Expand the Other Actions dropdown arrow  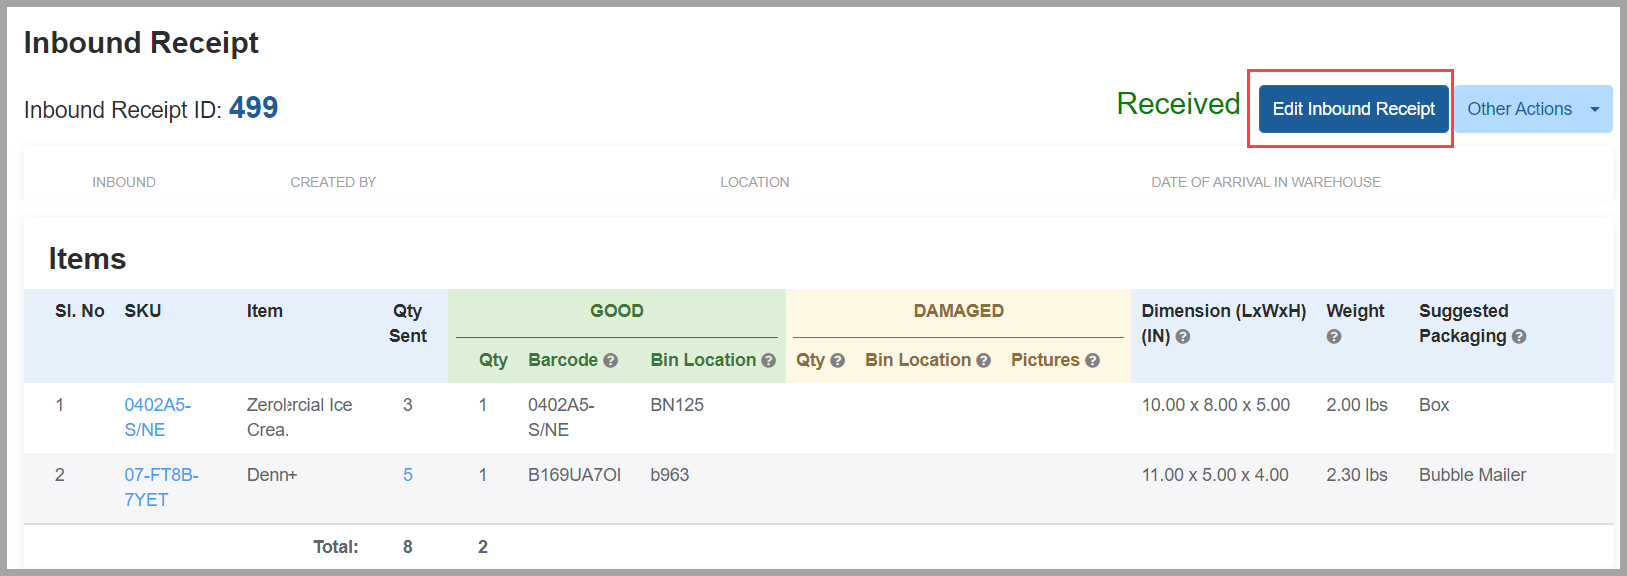pos(1595,109)
